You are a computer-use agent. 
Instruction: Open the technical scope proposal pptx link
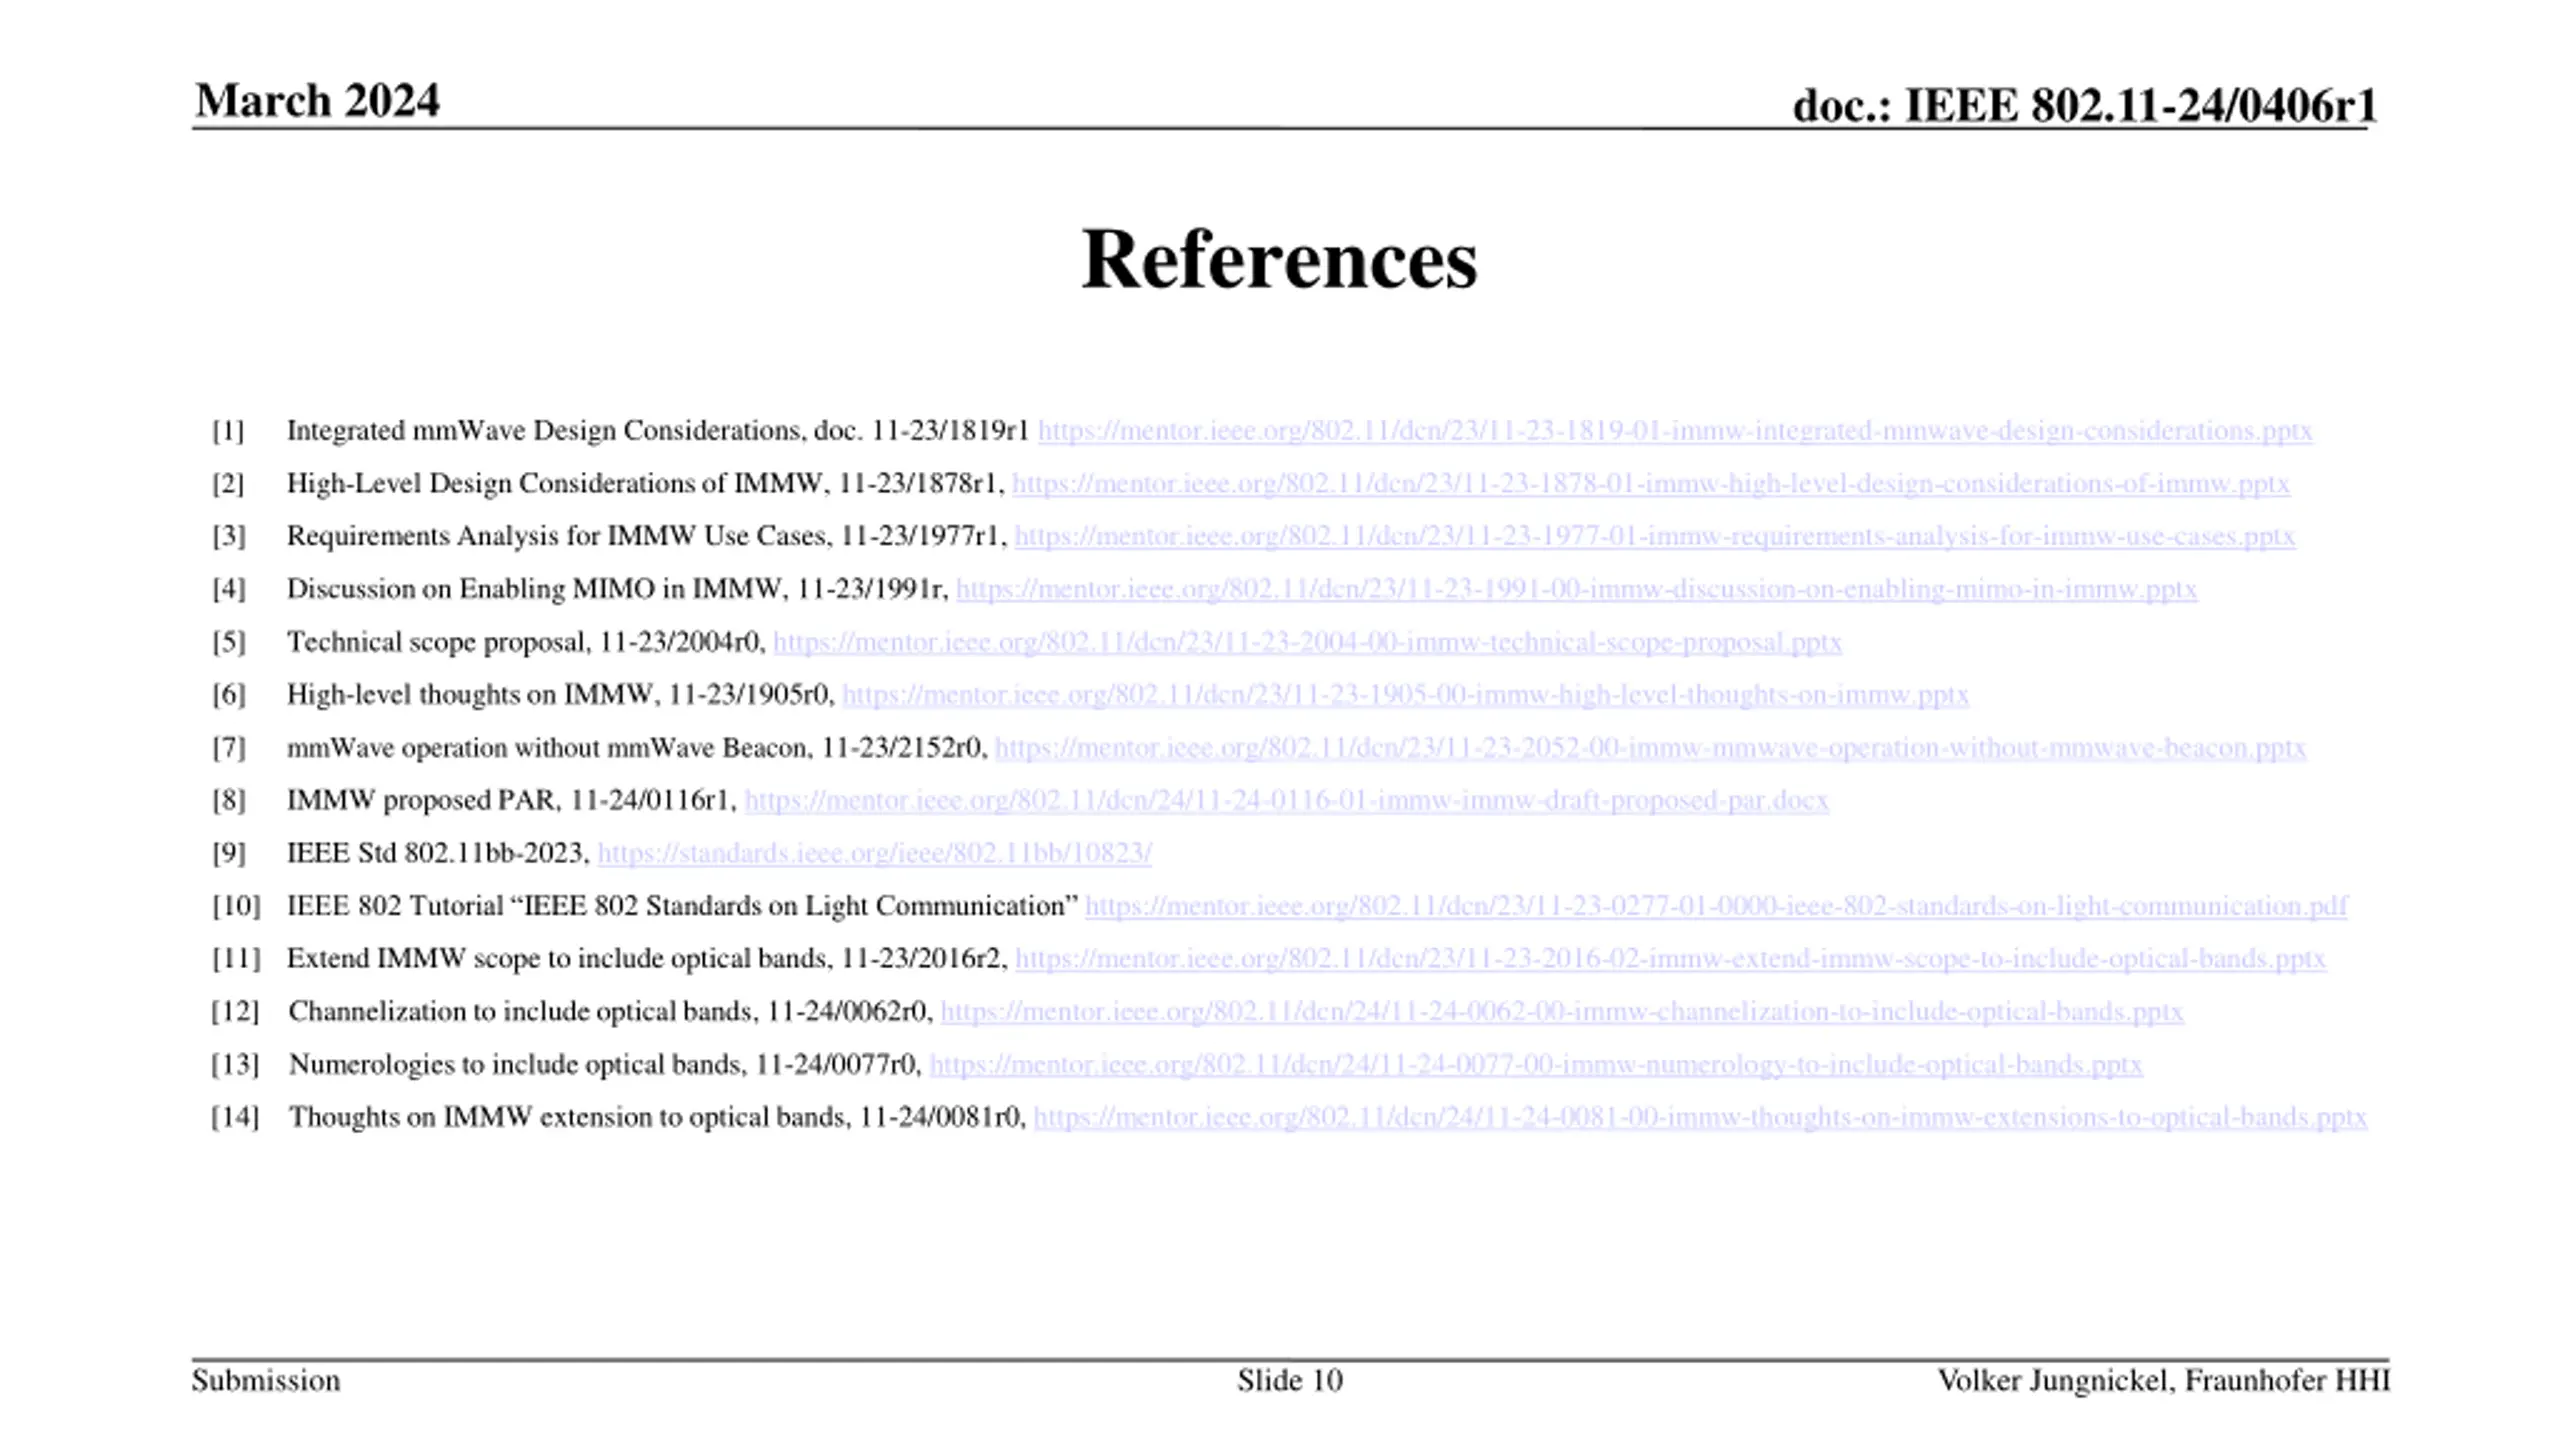1308,642
